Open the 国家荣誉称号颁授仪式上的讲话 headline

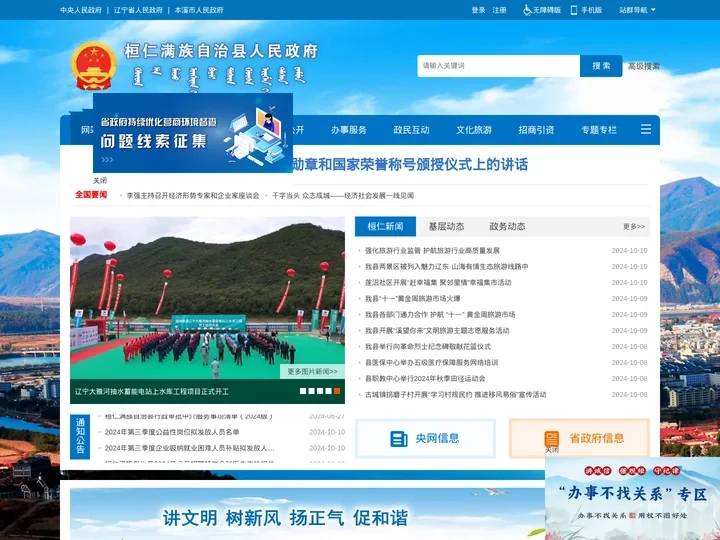coord(410,164)
